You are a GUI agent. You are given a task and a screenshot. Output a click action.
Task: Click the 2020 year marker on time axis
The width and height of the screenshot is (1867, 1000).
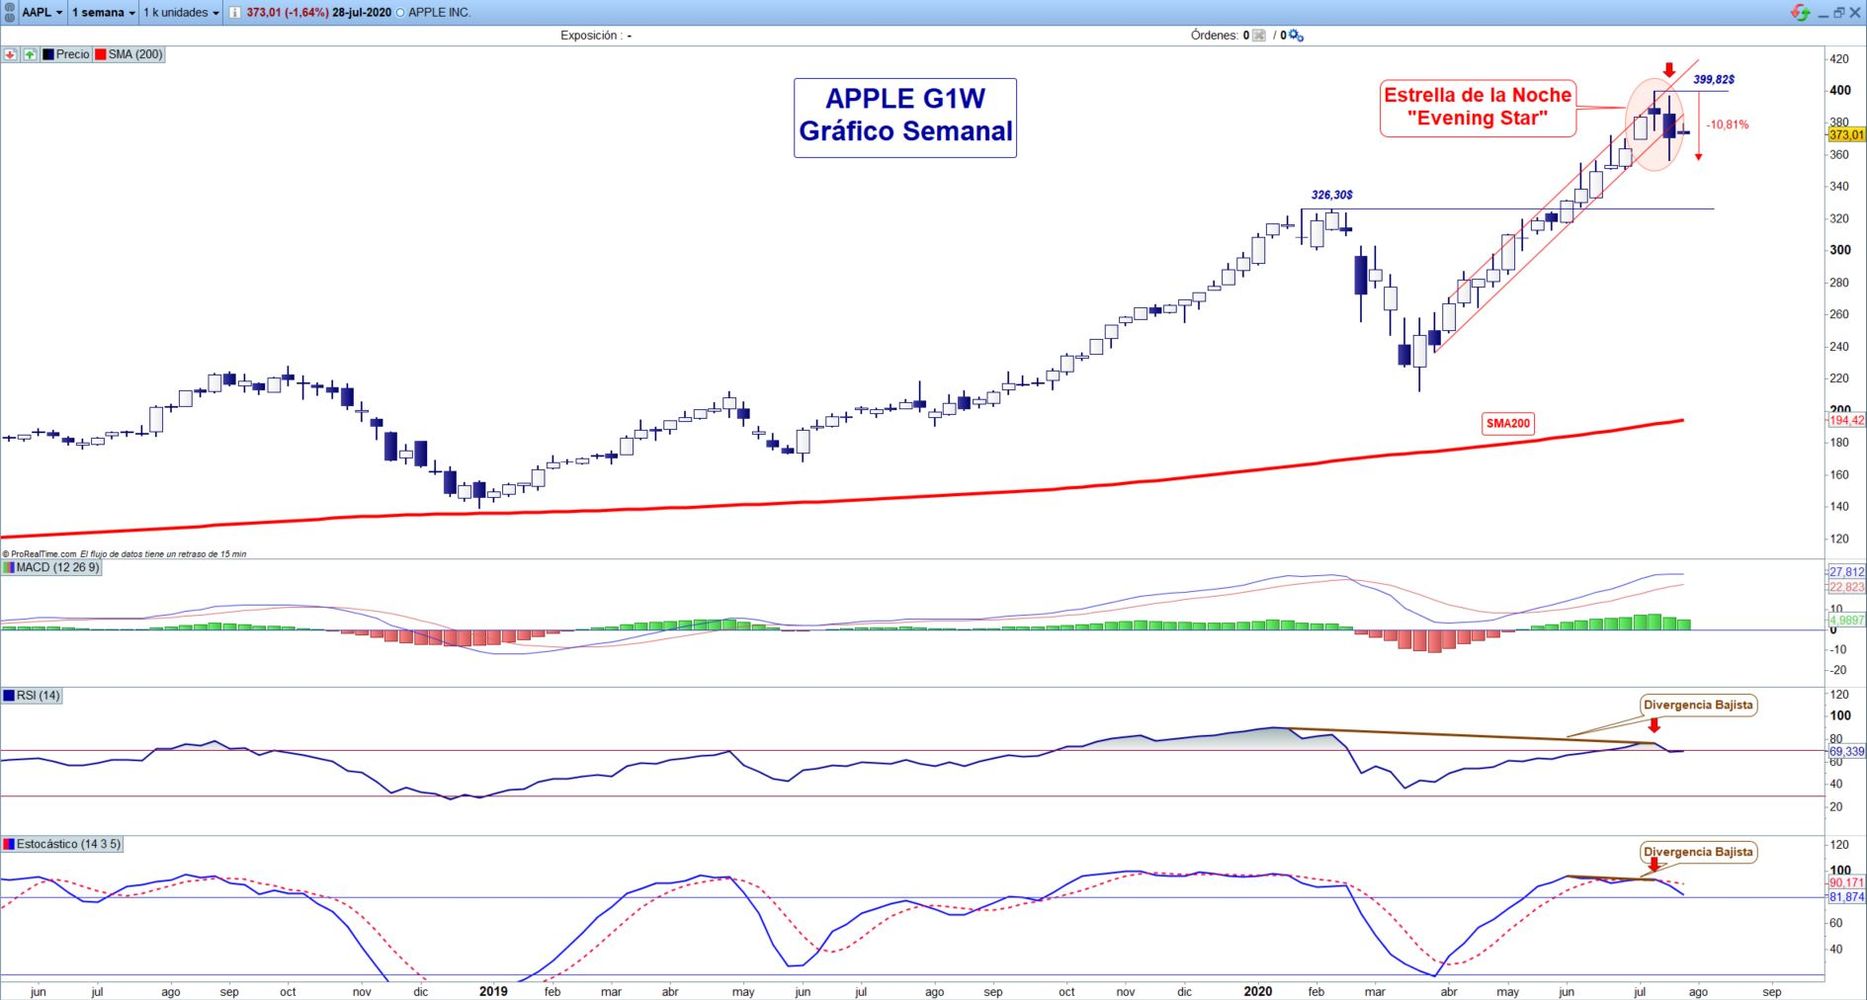point(1258,992)
